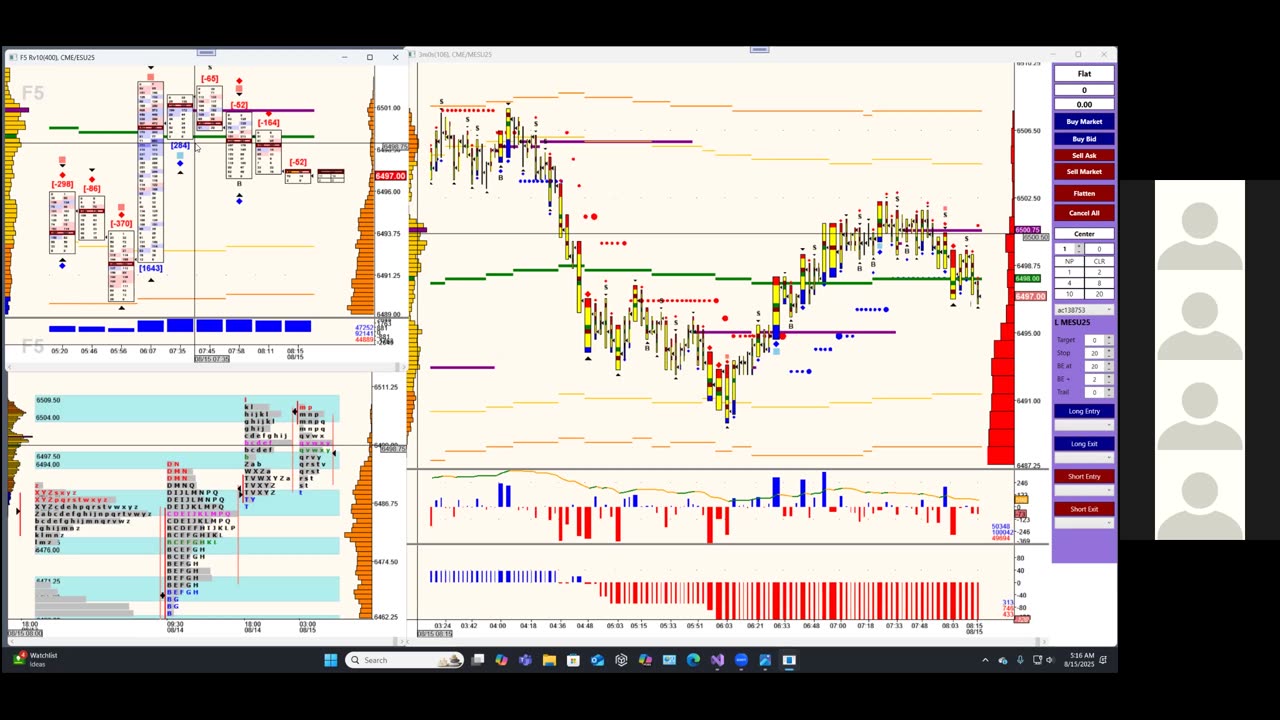
Task: Open the dropdown under Long Entry
Action: (1084, 425)
